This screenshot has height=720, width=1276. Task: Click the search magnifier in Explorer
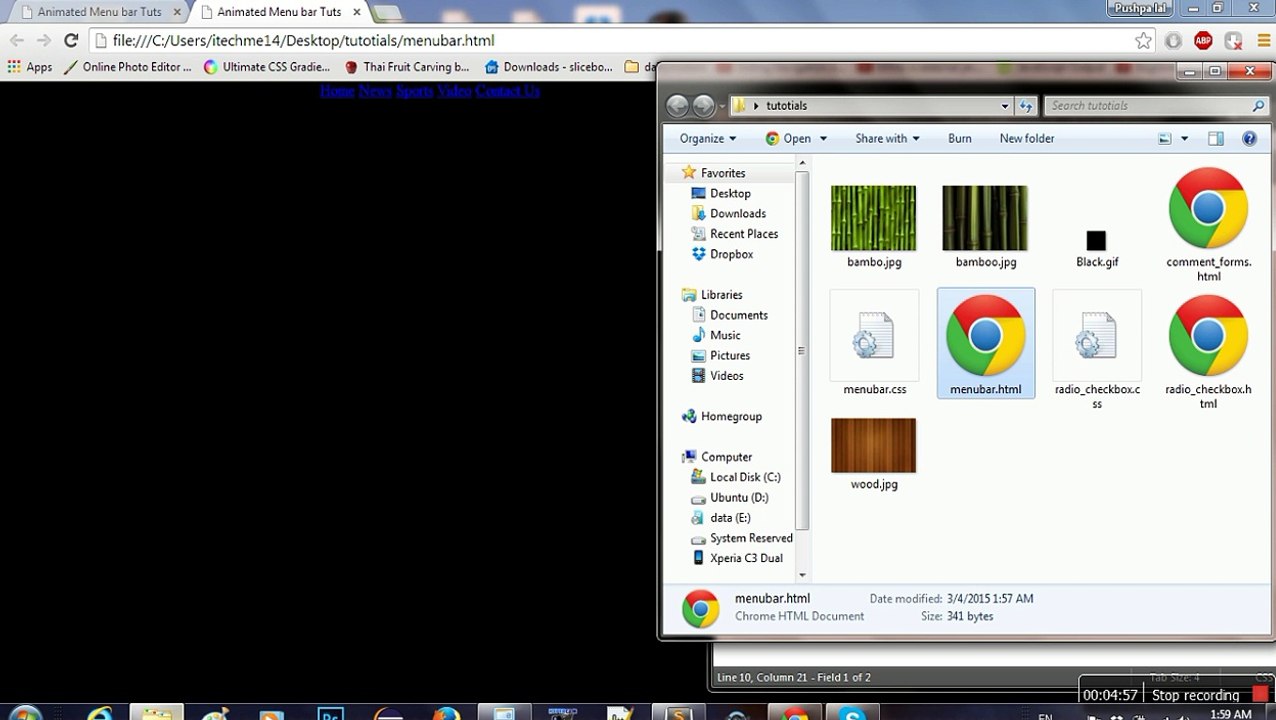click(1258, 106)
